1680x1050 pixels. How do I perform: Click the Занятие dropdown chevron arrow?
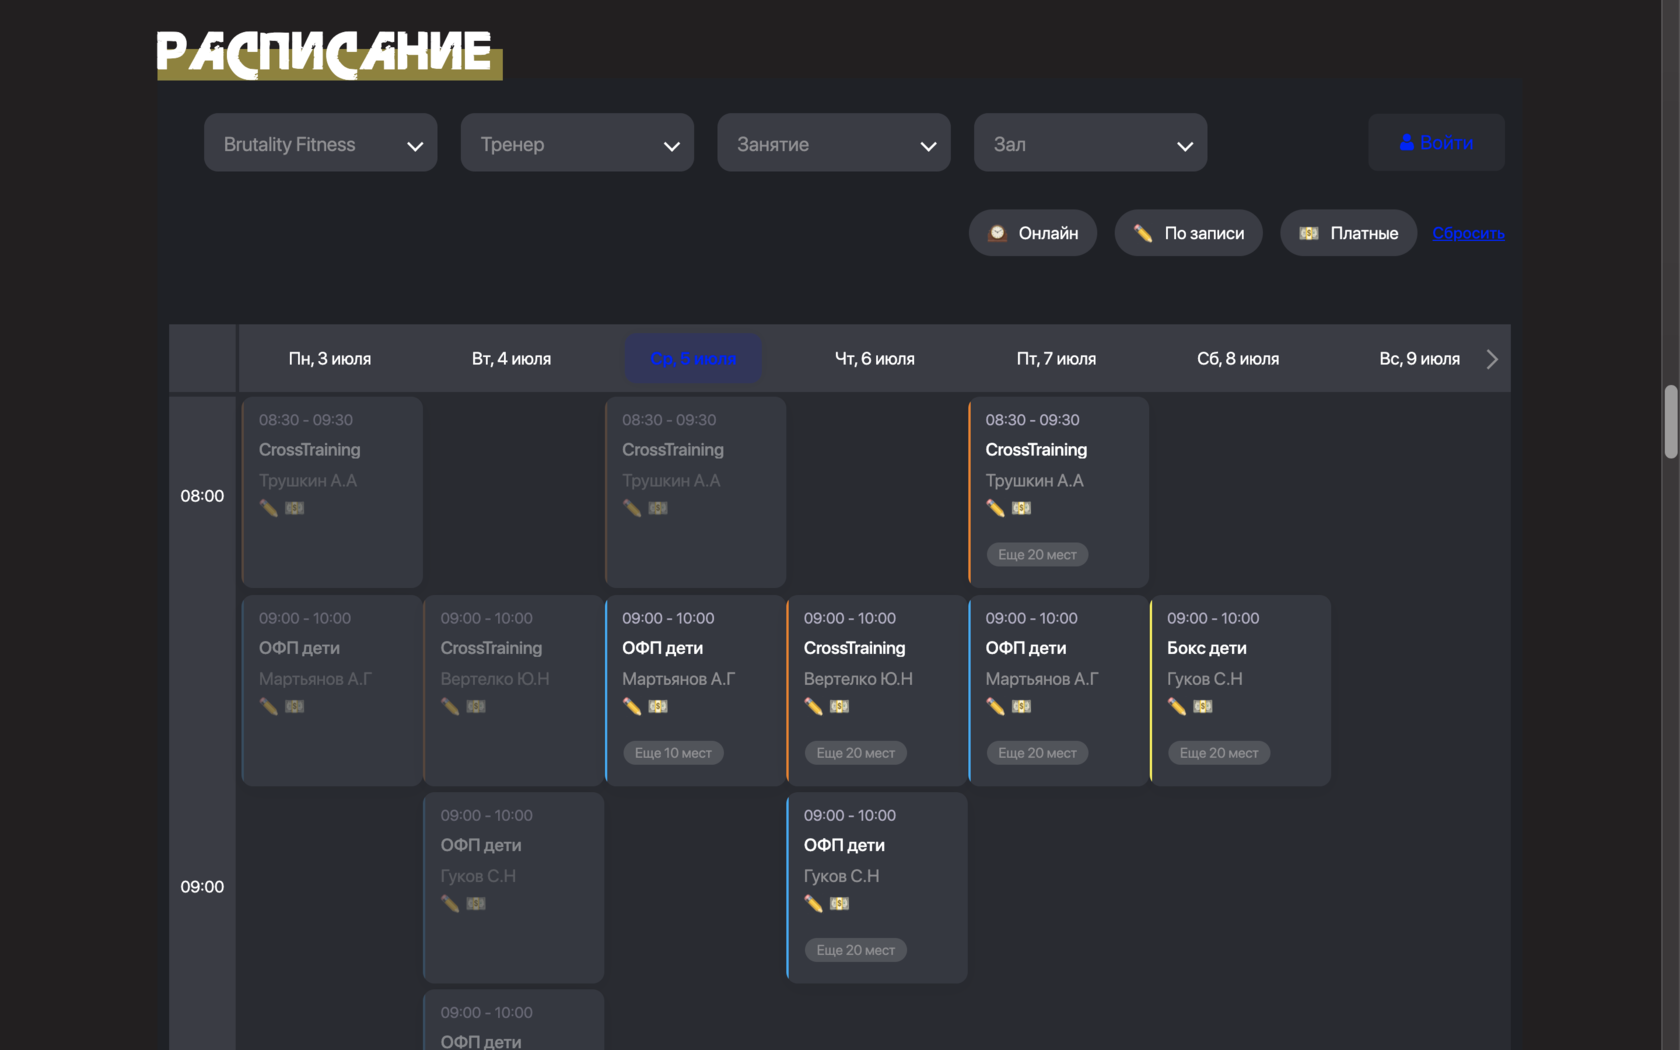click(x=928, y=146)
